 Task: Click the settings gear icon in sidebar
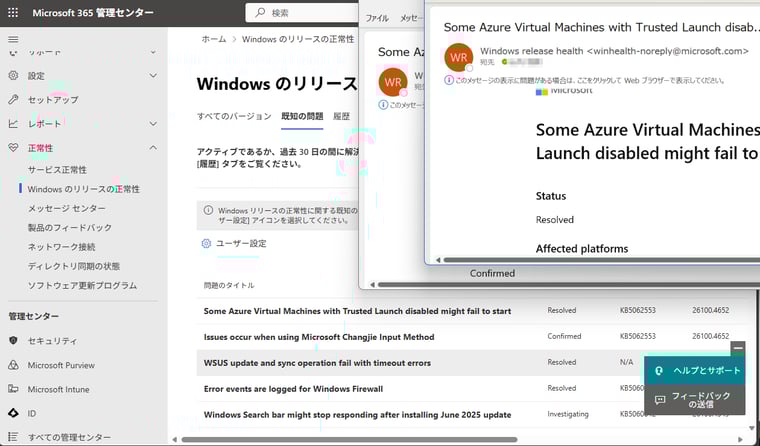coord(13,76)
